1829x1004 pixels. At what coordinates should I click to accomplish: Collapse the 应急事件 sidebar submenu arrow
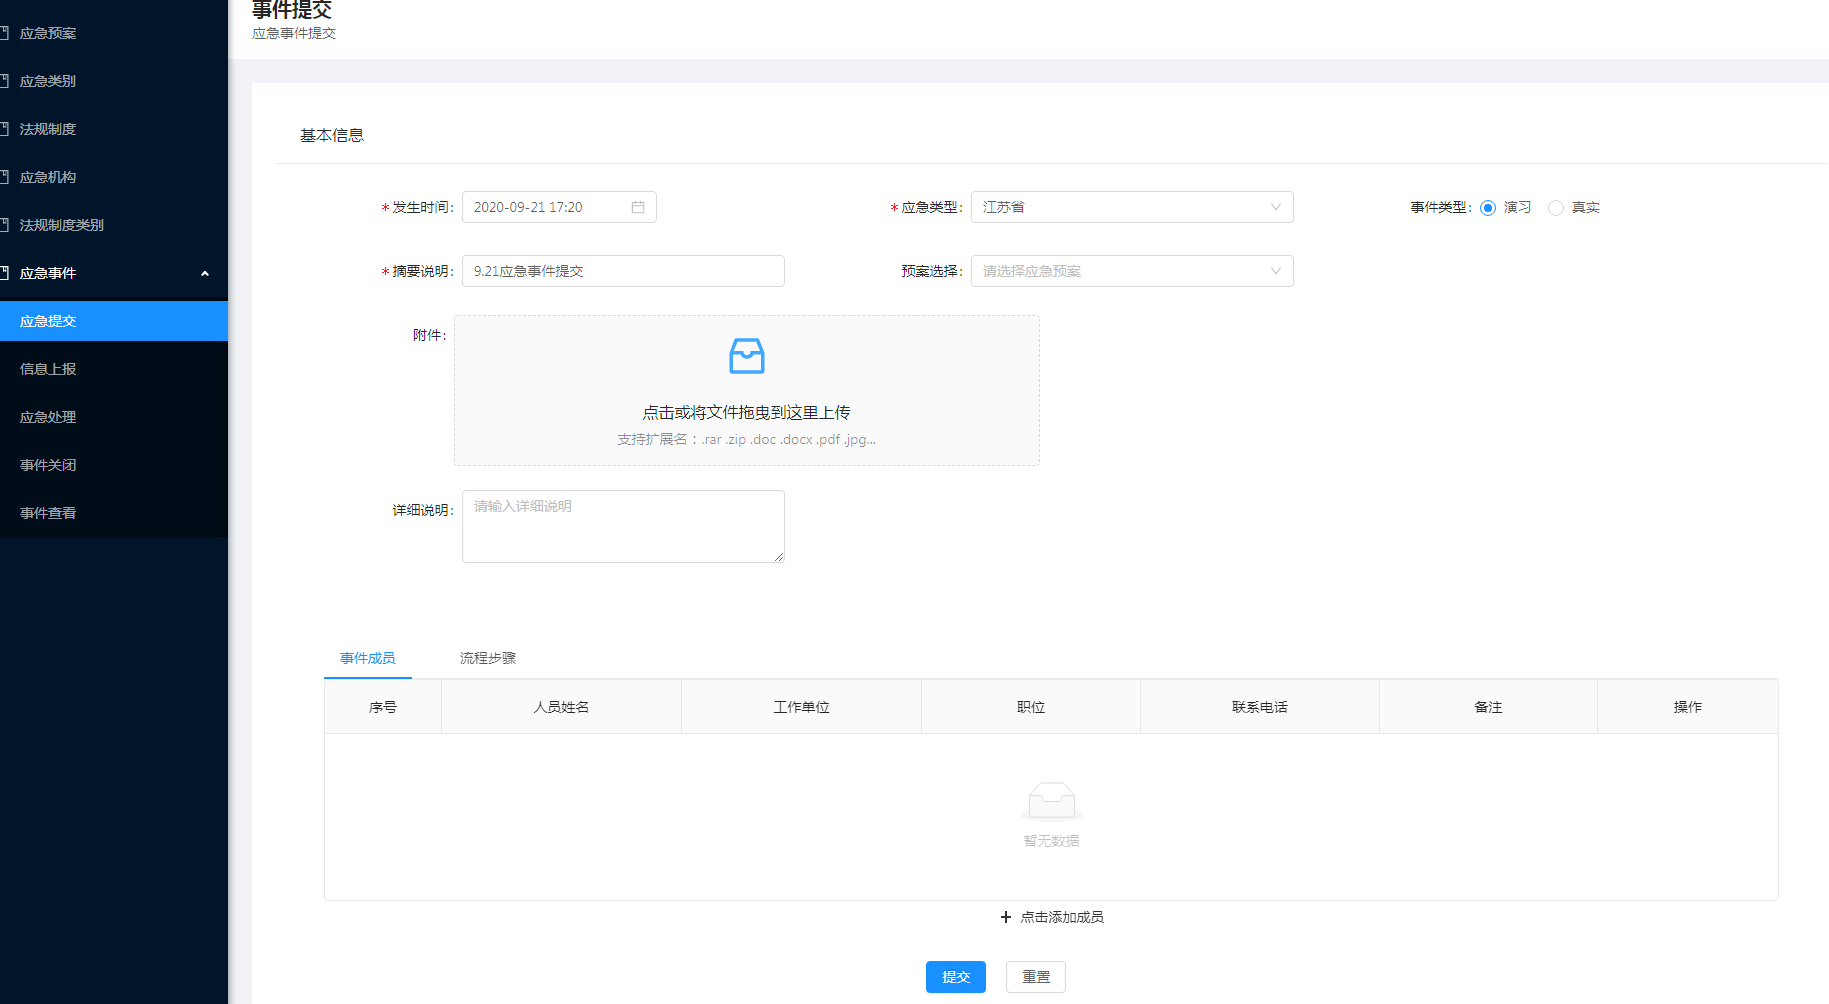pyautogui.click(x=205, y=273)
